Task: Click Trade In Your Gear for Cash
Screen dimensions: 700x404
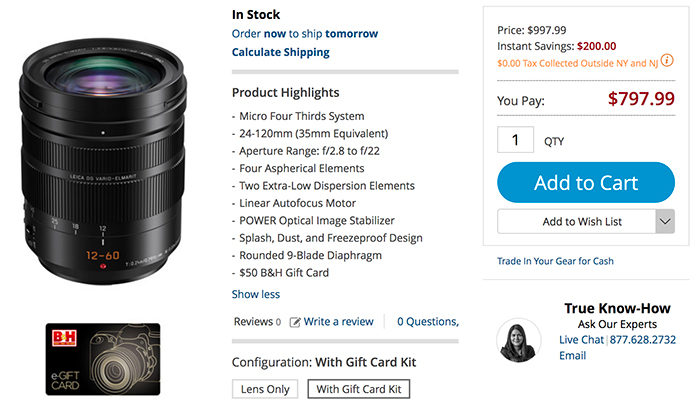Action: (555, 261)
